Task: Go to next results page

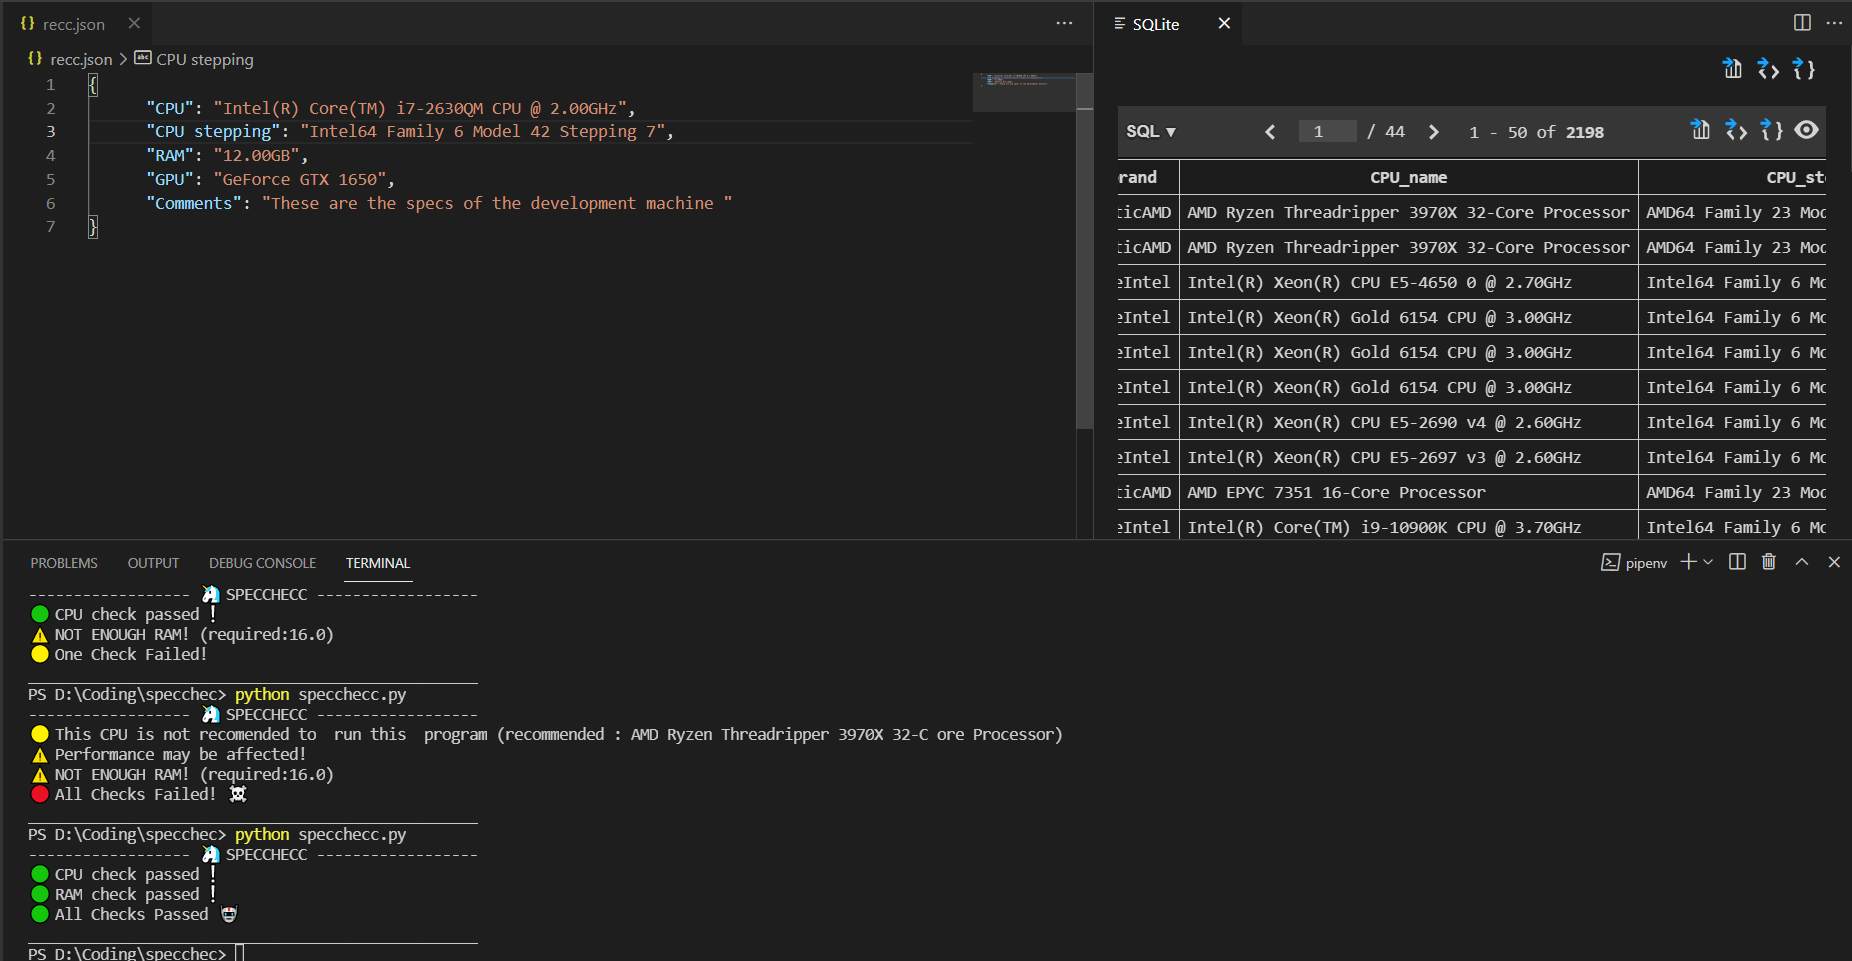Action: coord(1434,132)
